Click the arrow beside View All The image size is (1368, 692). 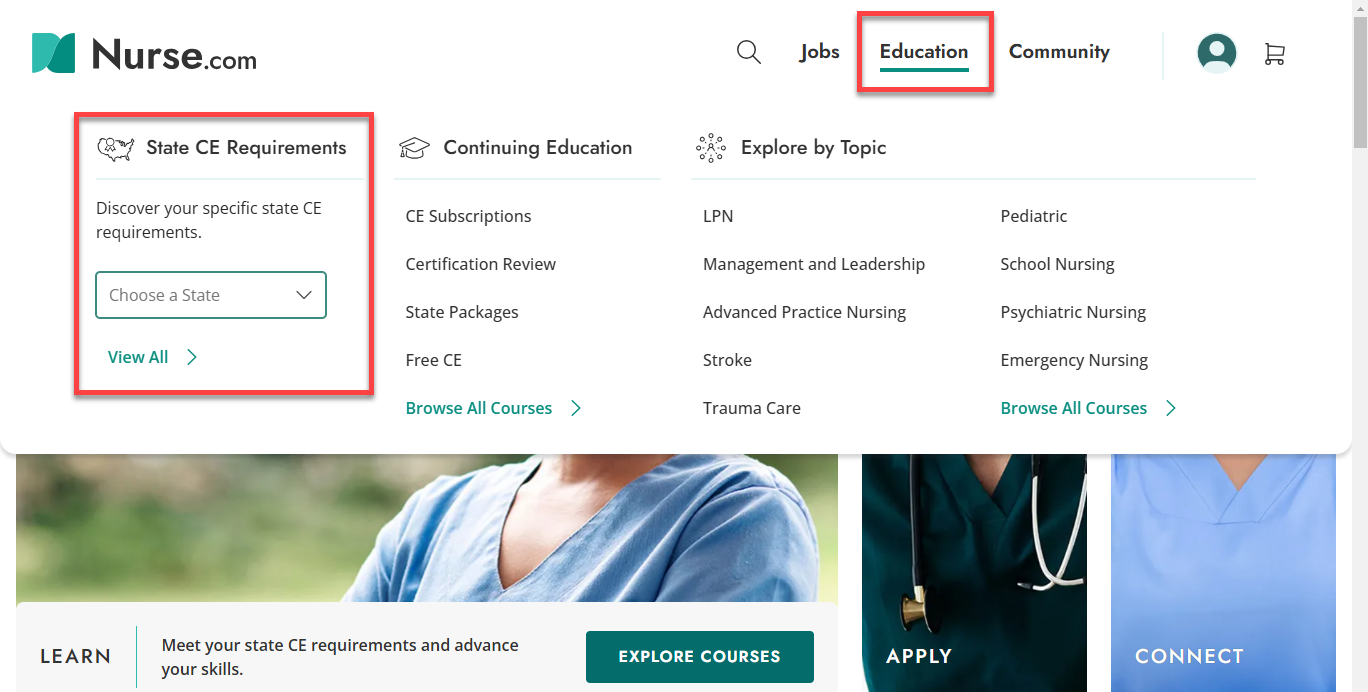click(191, 356)
